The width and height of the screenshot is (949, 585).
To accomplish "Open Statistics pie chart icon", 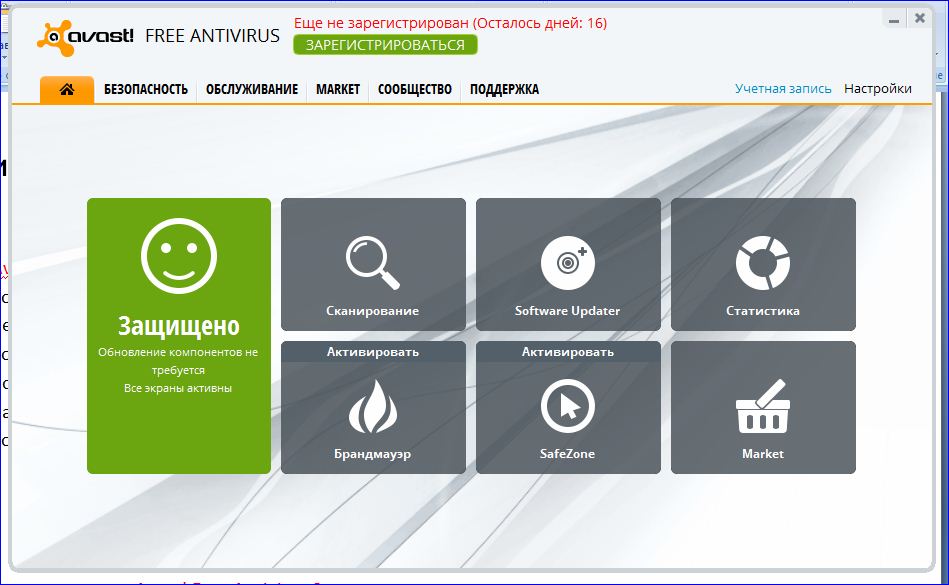I will [x=763, y=263].
